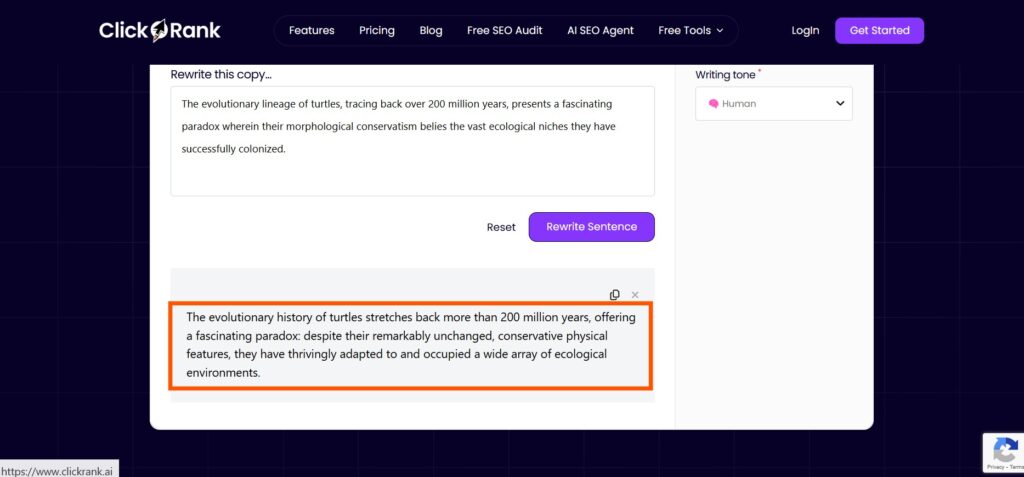Click the Privacy - Terms reCAPTCHA link
Viewport: 1024px width, 477px height.
(1005, 467)
